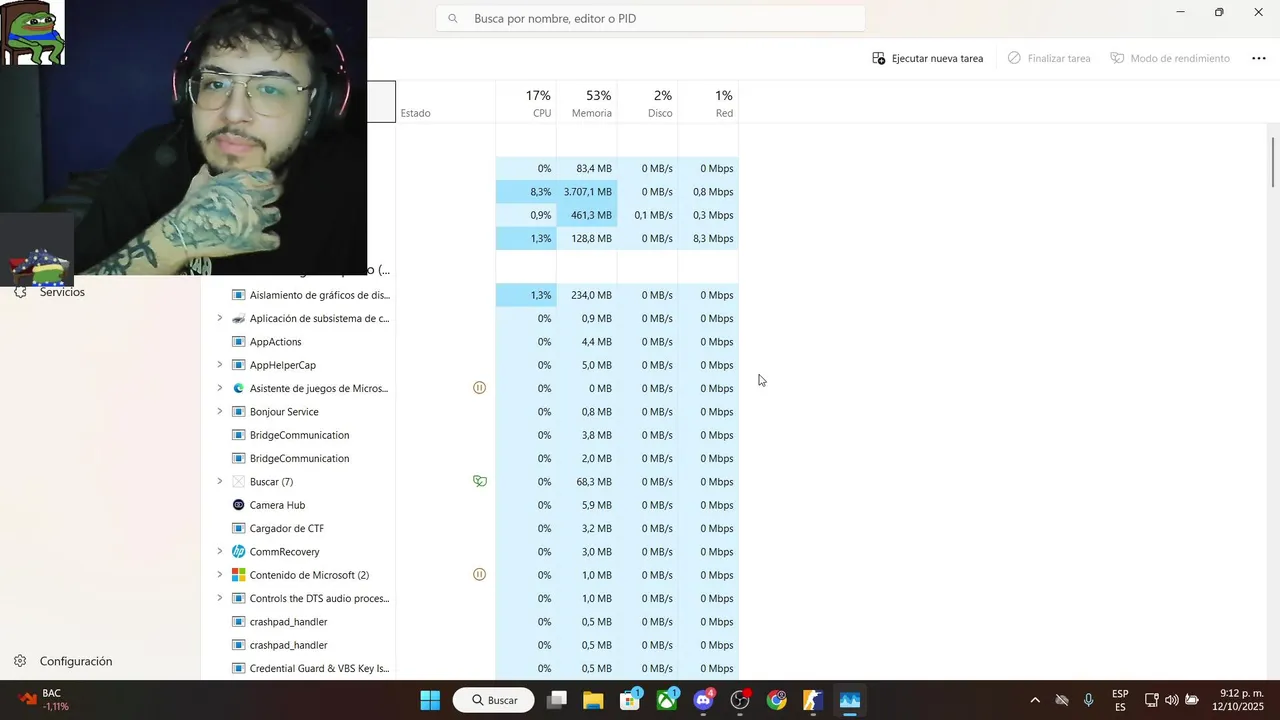1280x720 pixels.
Task: Open the Xbox app from the taskbar
Action: point(667,700)
